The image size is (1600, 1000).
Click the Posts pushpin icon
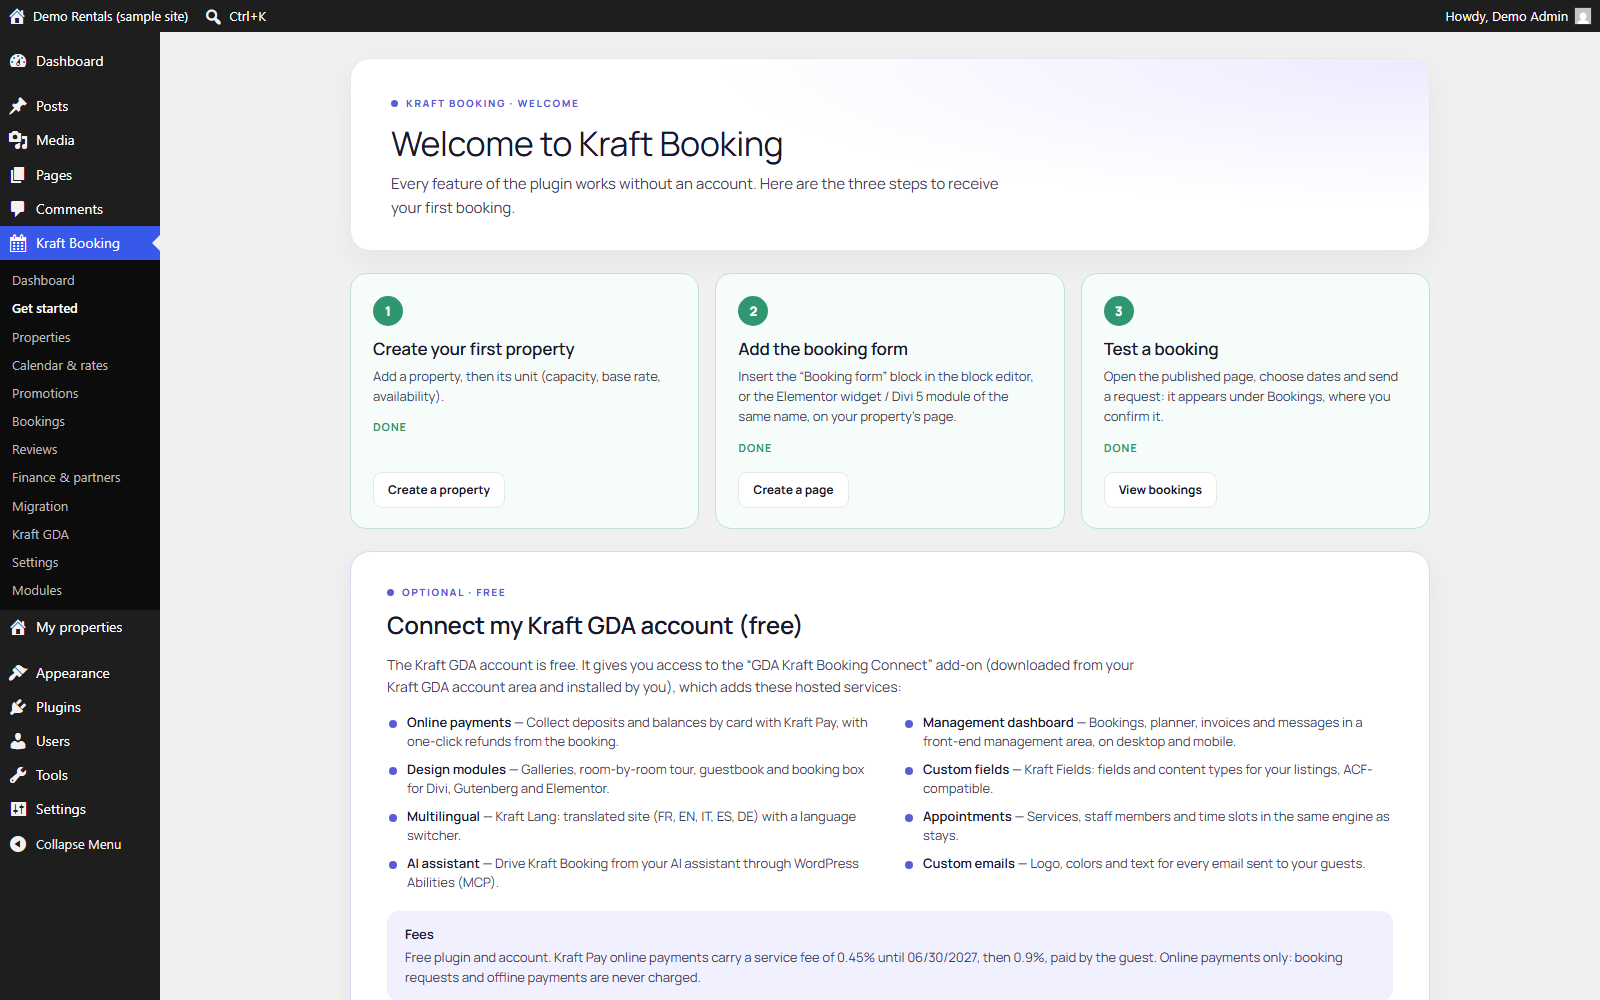click(x=18, y=106)
